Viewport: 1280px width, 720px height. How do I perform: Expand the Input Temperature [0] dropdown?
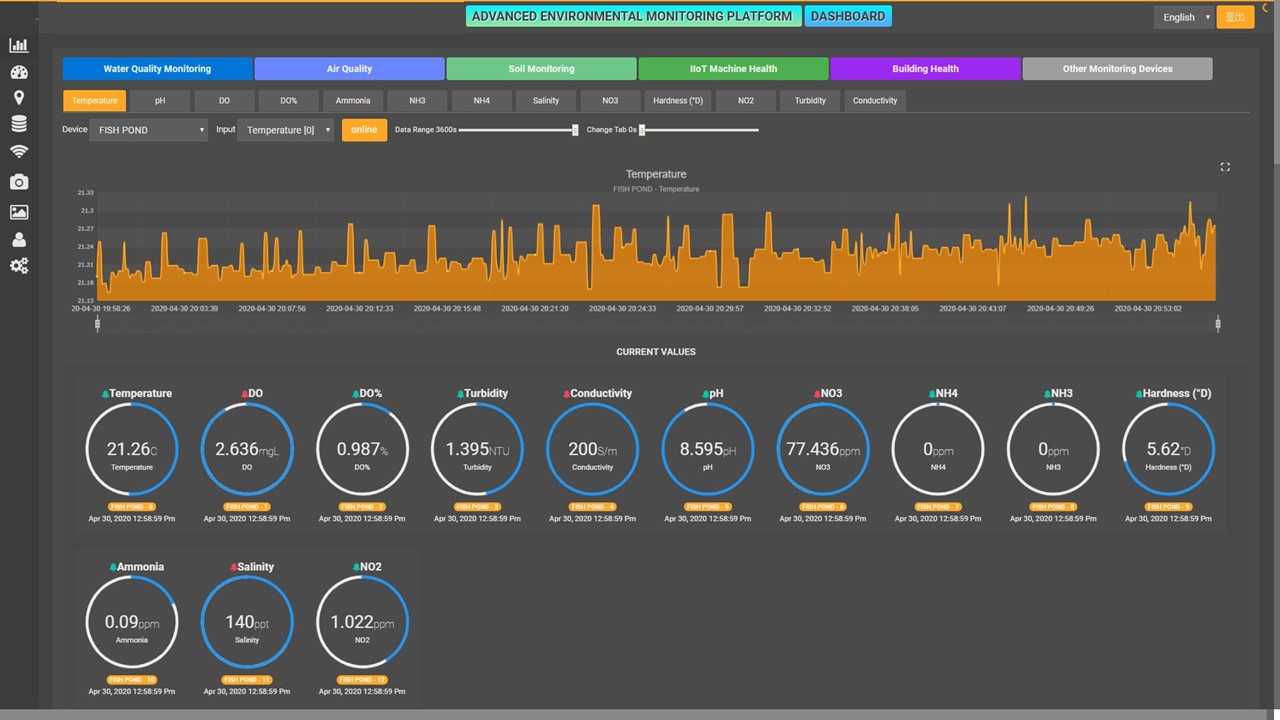pyautogui.click(x=286, y=129)
